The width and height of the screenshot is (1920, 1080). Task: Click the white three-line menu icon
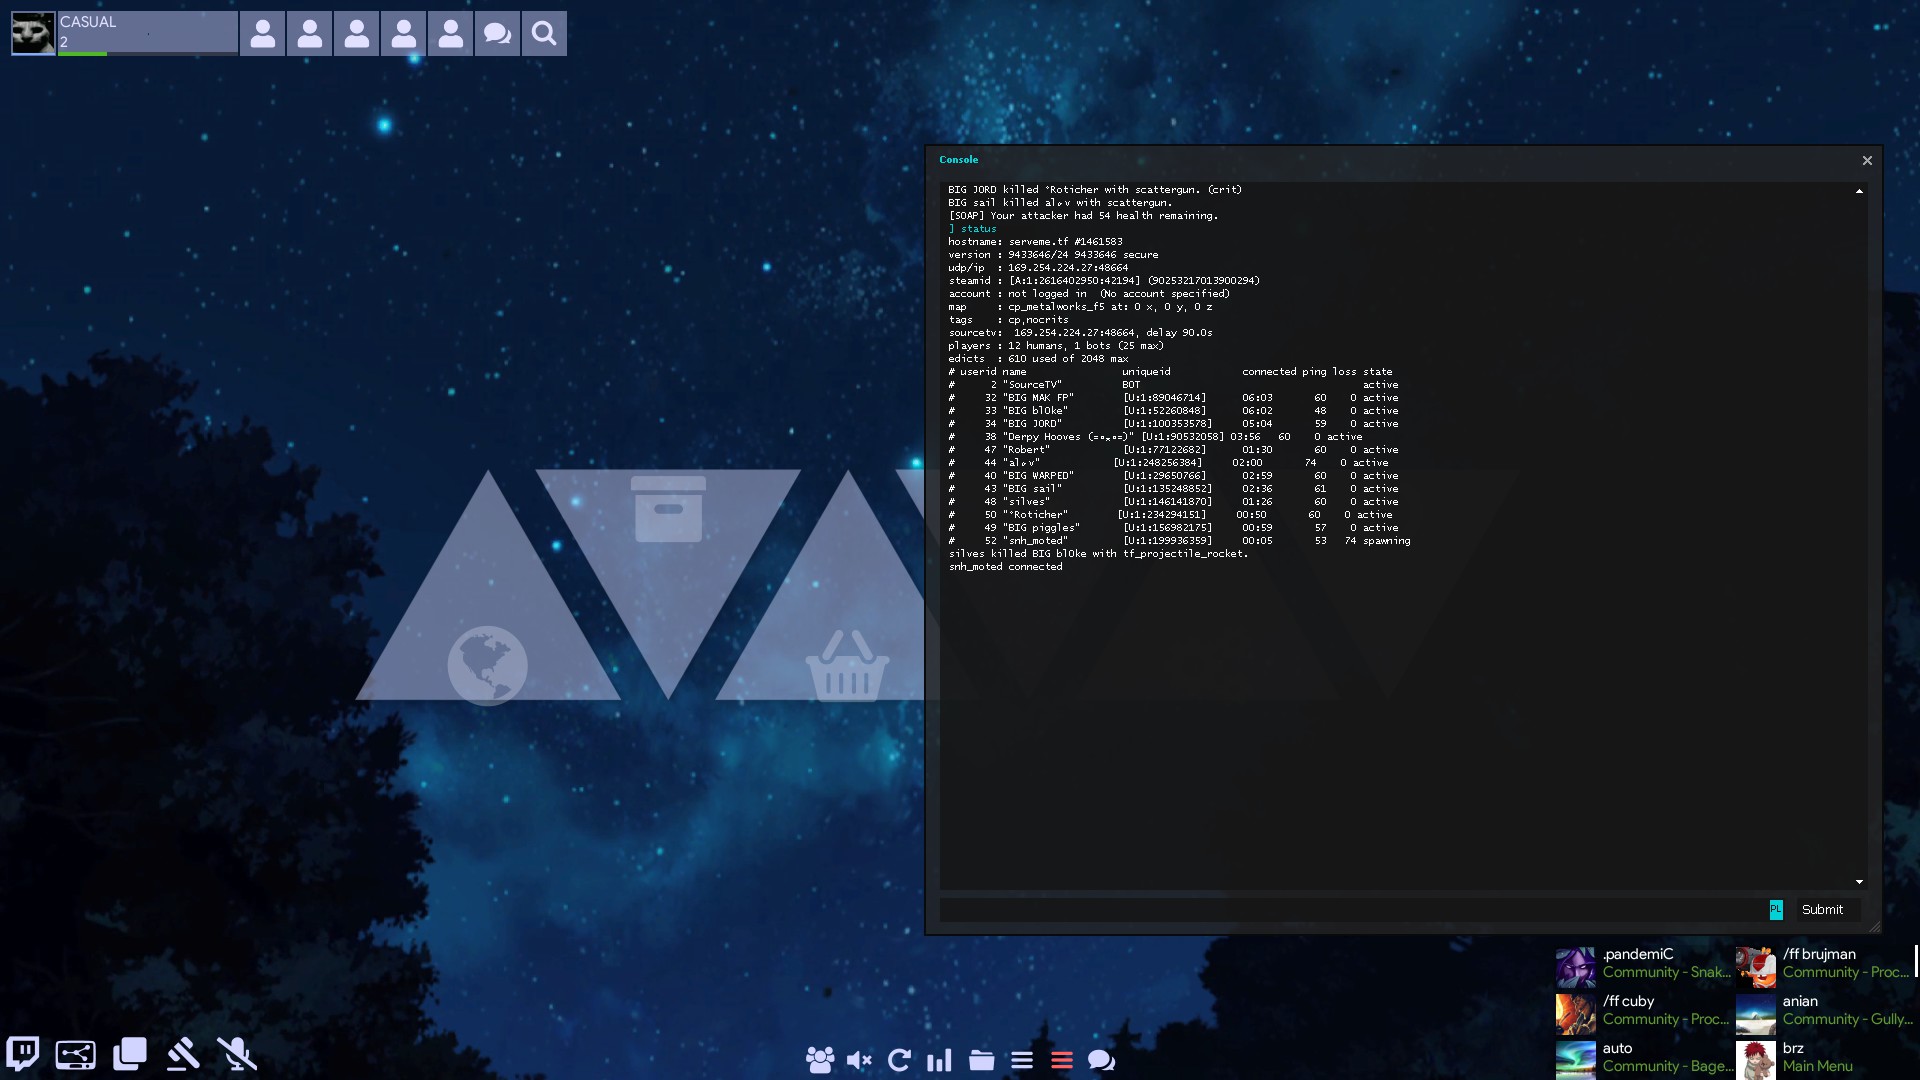1021,1060
